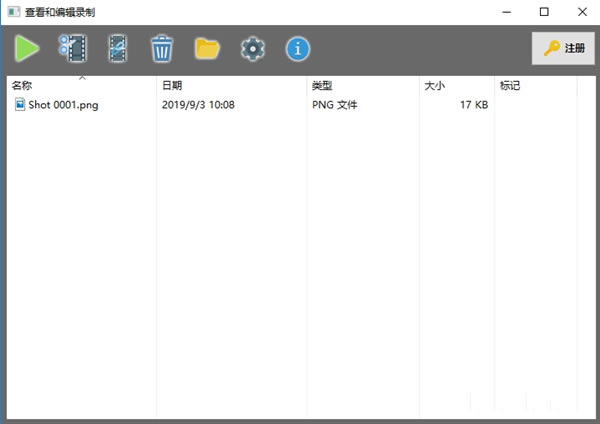Sort the list by the 日期 column header
This screenshot has height=424, width=600.
coord(172,86)
